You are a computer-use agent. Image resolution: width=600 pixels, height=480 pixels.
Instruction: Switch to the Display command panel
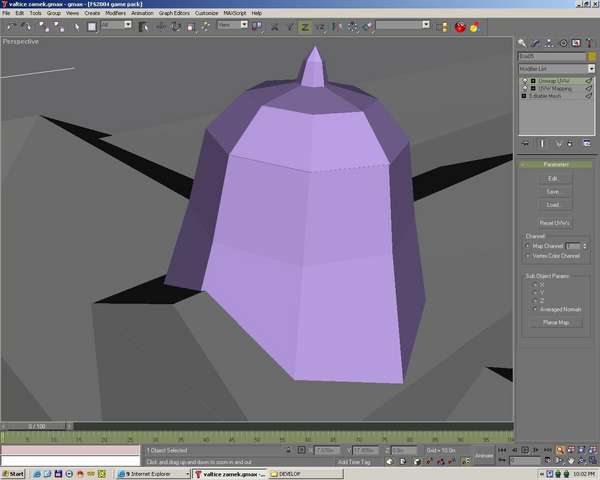576,43
